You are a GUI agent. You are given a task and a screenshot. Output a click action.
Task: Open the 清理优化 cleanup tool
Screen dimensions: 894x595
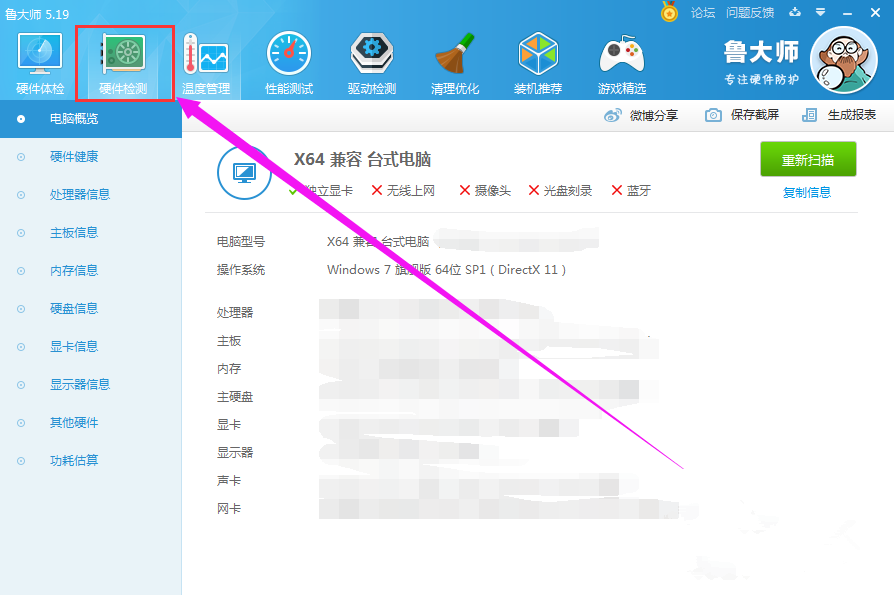(x=454, y=60)
